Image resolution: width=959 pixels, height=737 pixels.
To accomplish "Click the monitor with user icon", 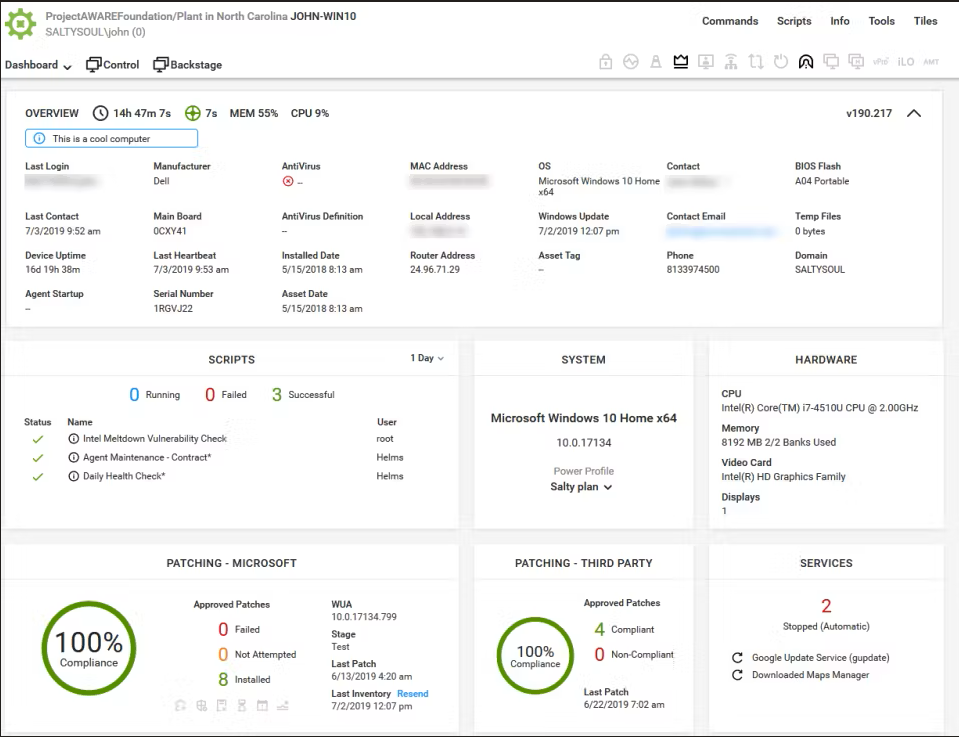I will pos(706,62).
